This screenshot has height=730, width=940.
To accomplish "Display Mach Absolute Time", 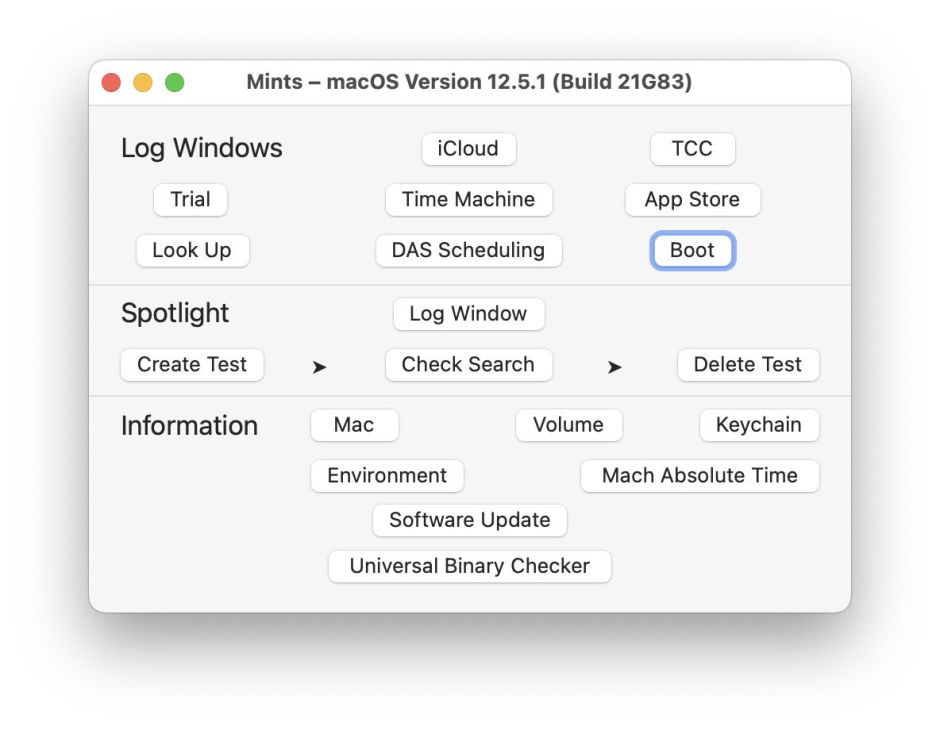I will click(x=699, y=476).
